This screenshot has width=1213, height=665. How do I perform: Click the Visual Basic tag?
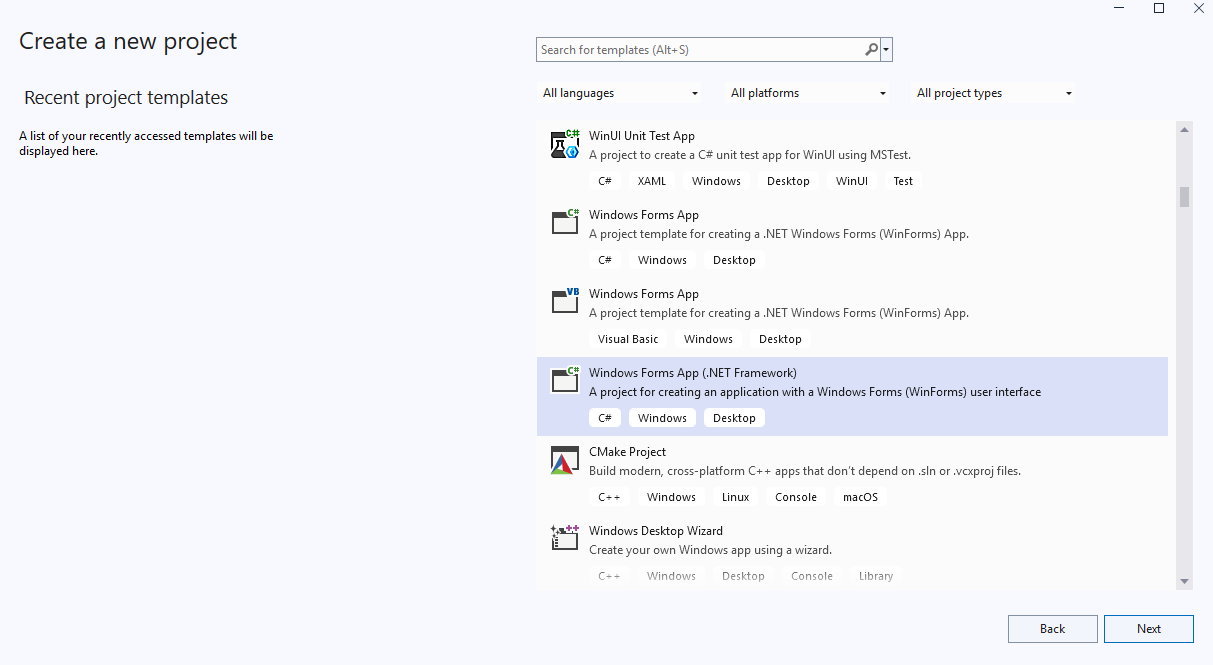[628, 339]
